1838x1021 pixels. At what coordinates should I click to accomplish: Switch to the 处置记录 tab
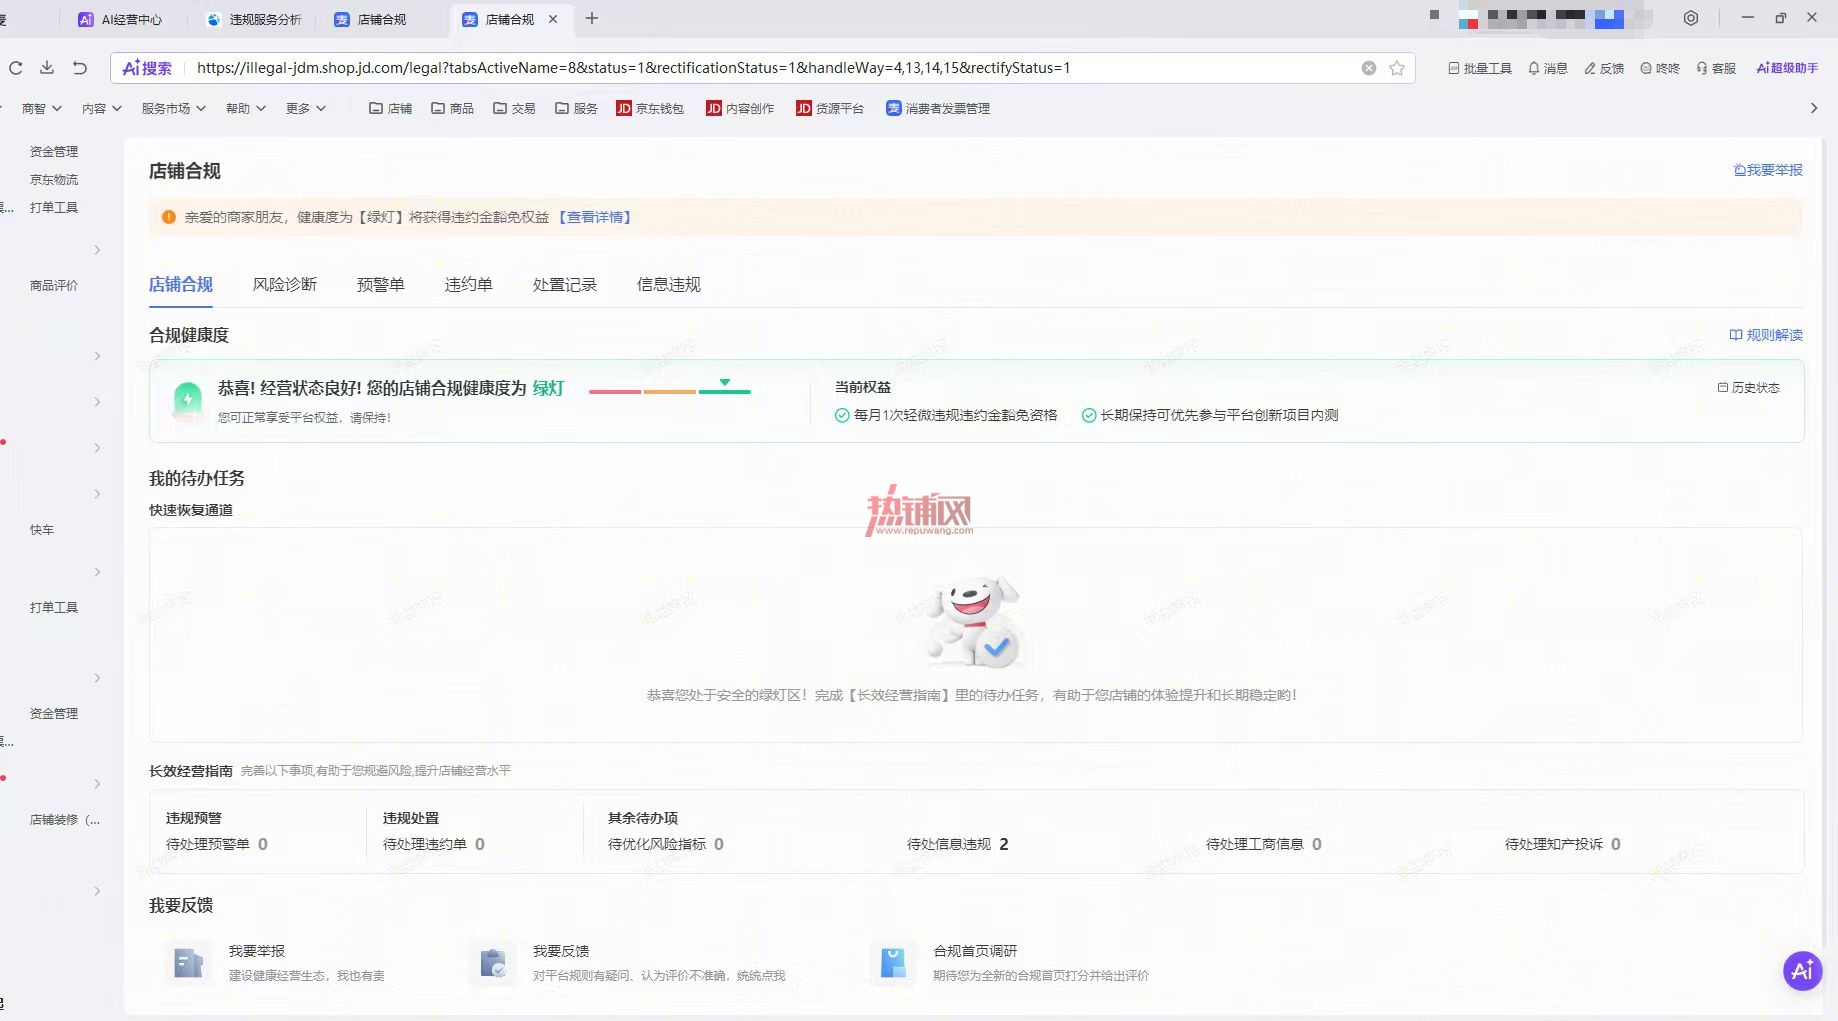[x=565, y=285]
